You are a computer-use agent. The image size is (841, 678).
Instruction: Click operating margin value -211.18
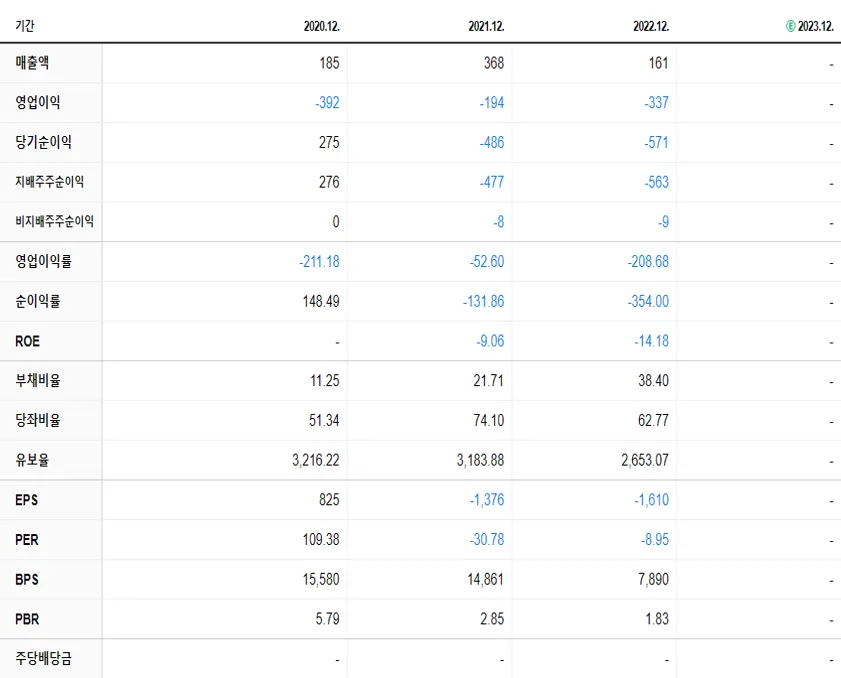coord(319,261)
